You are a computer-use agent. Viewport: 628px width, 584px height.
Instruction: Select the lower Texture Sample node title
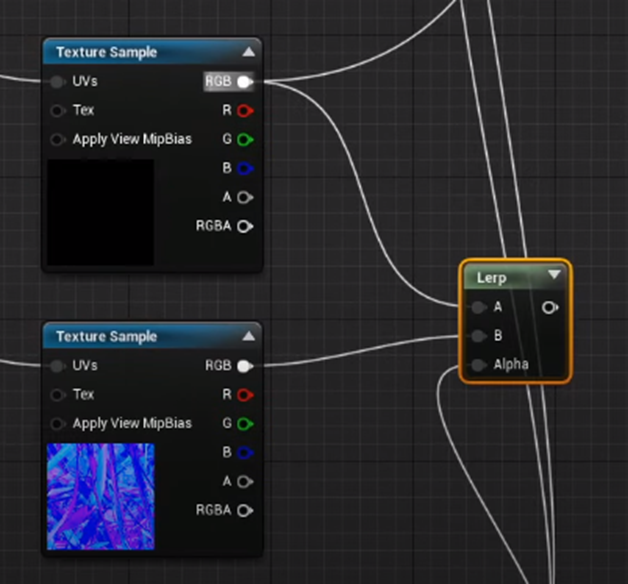tap(107, 336)
